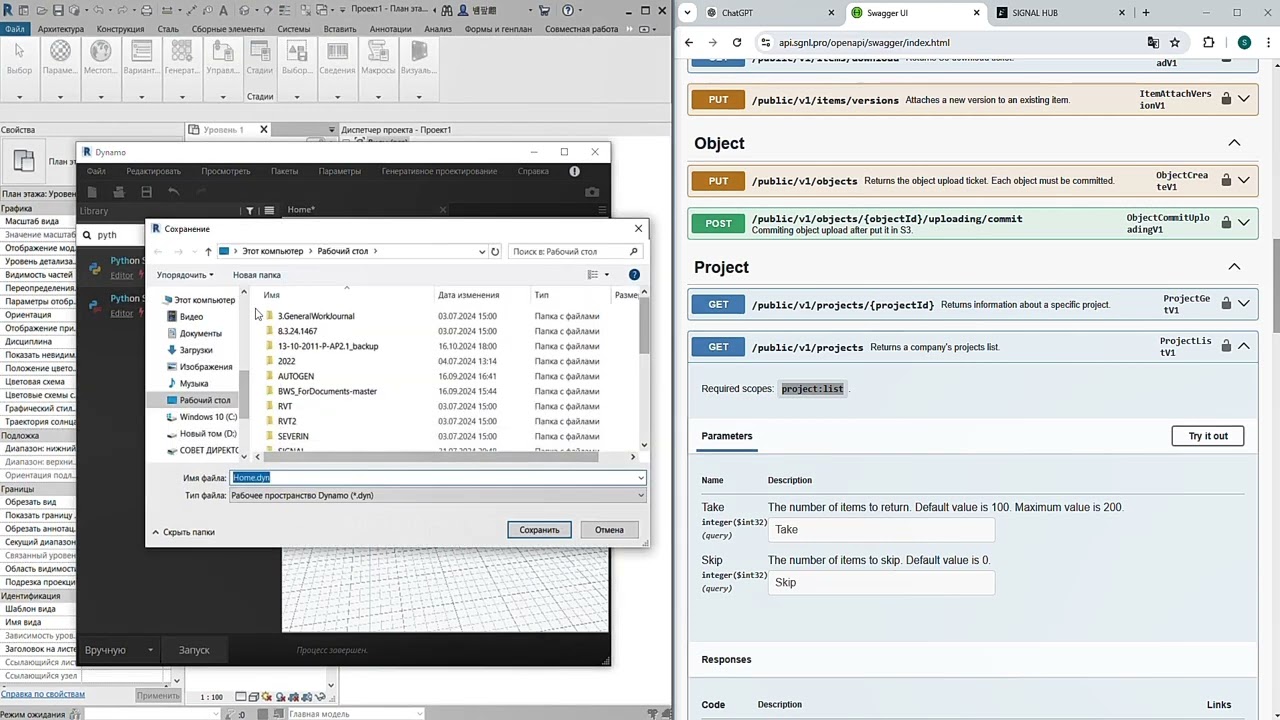Collapse the GET /public/v1/projects operation chevron

[1244, 347]
